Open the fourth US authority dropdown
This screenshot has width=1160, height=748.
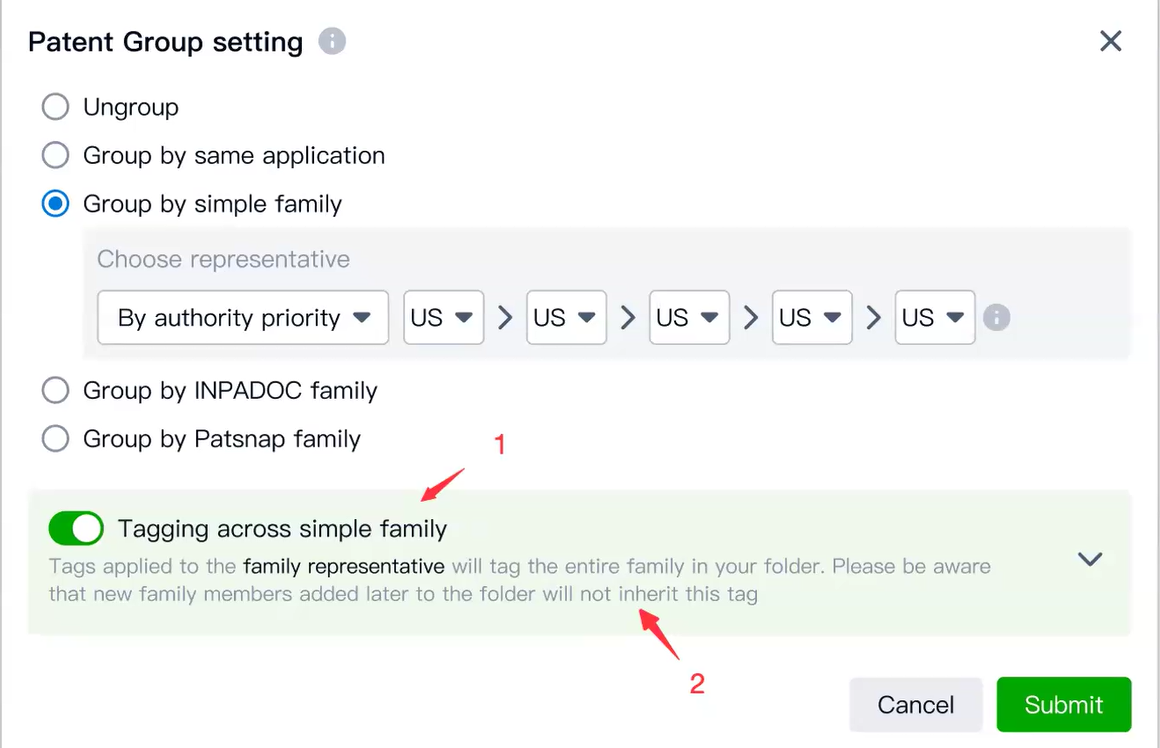tap(812, 318)
